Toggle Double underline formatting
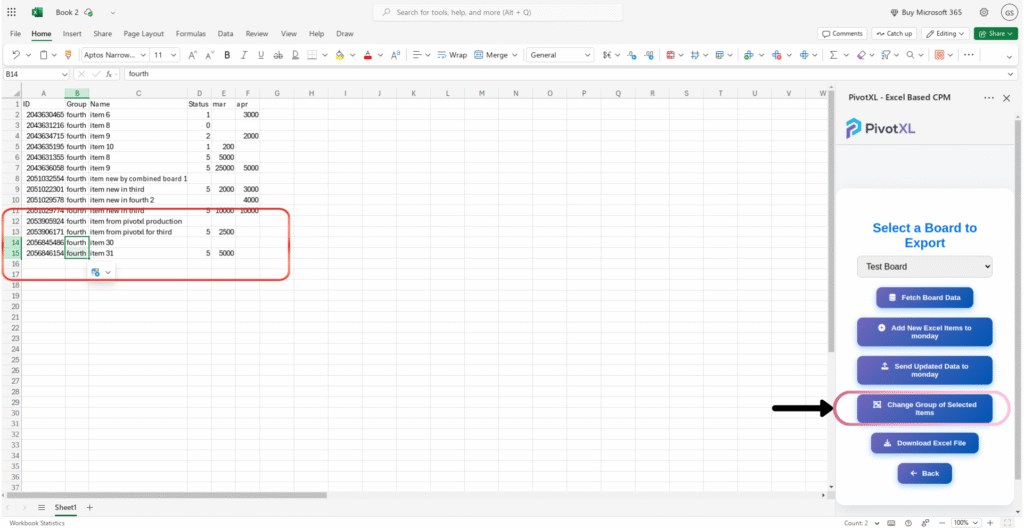 (x=295, y=55)
